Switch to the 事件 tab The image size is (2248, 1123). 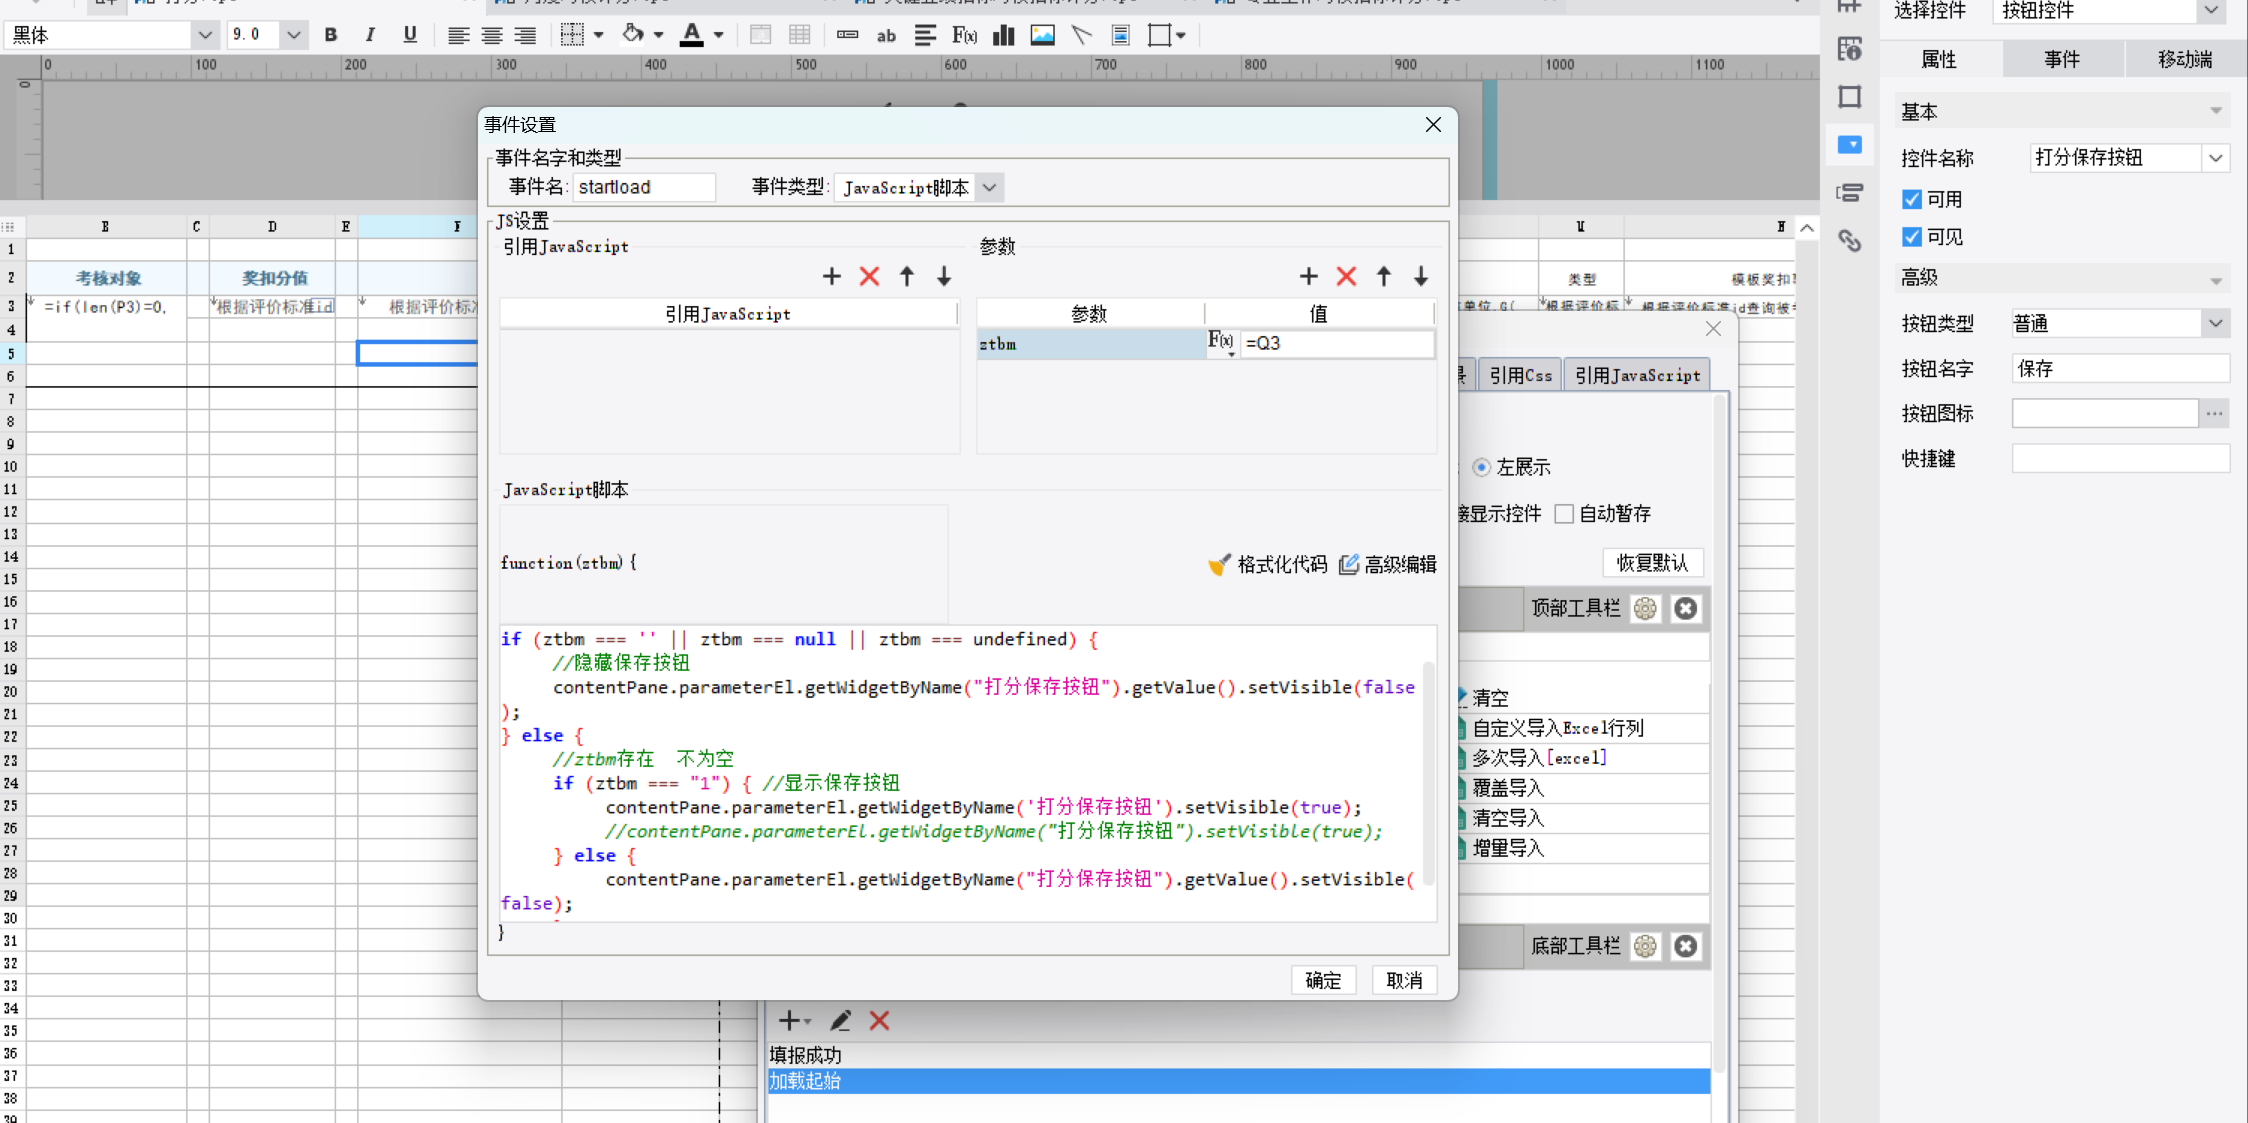(2062, 59)
